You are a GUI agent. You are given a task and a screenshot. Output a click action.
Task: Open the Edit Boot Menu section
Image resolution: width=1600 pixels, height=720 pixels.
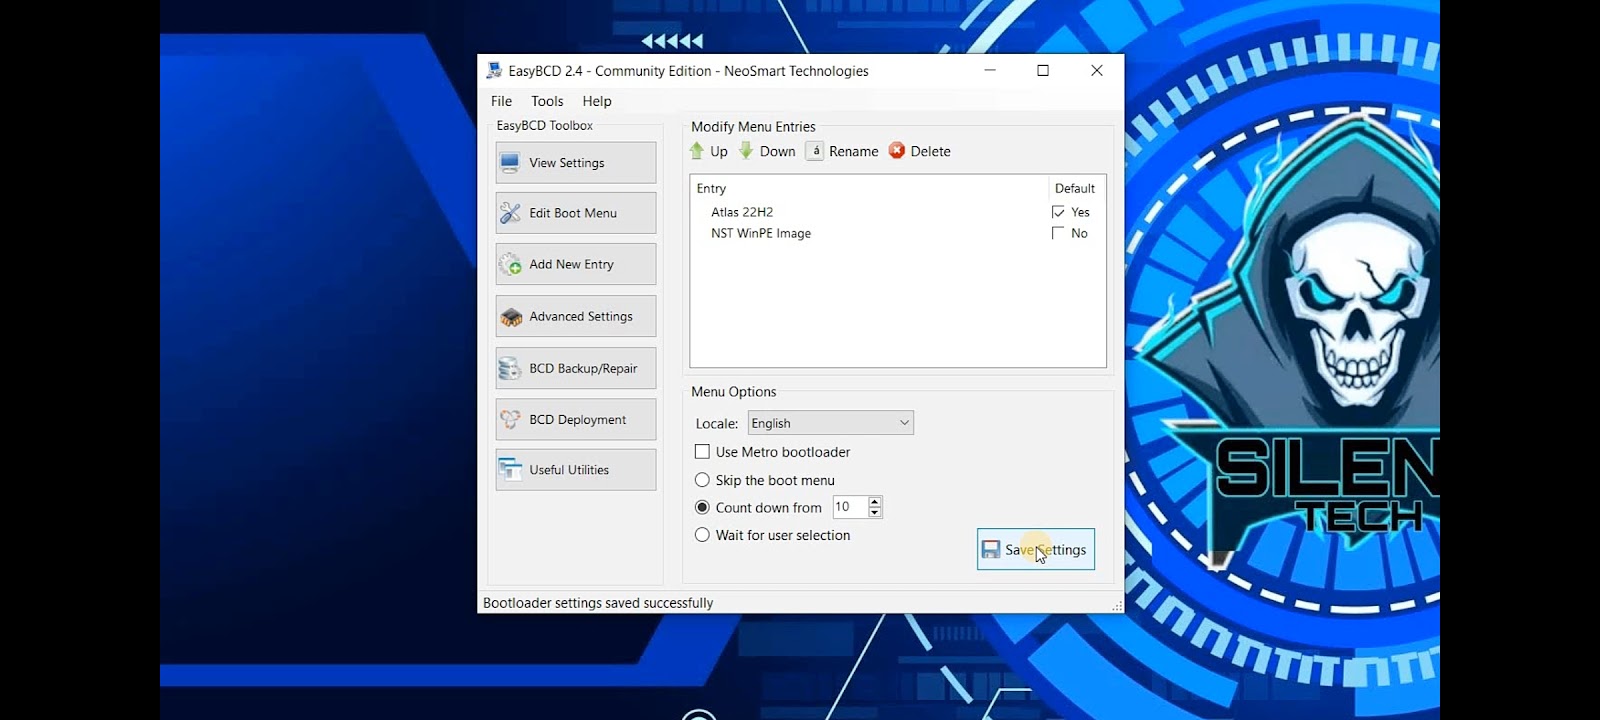click(x=576, y=213)
